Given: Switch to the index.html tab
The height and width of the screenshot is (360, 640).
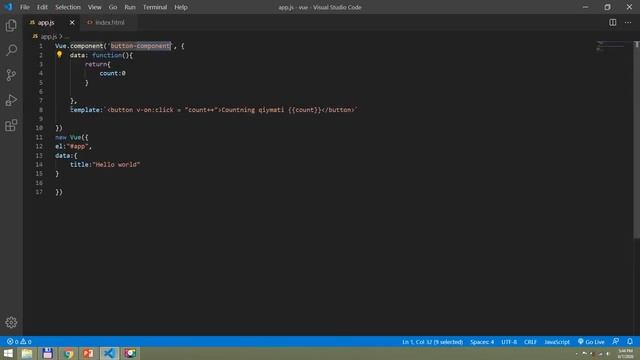Looking at the screenshot, I should click(110, 22).
